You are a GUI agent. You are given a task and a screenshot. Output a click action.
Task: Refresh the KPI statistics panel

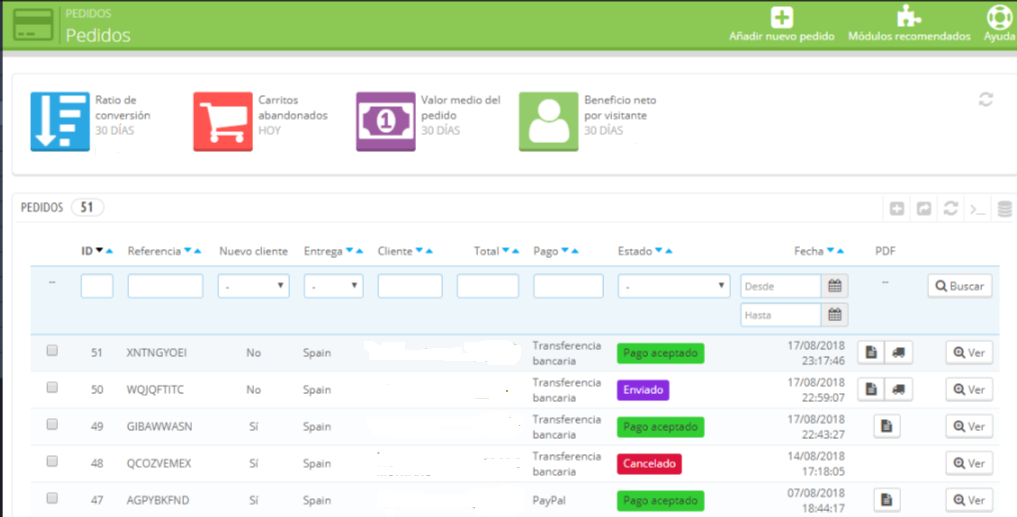coord(986,100)
